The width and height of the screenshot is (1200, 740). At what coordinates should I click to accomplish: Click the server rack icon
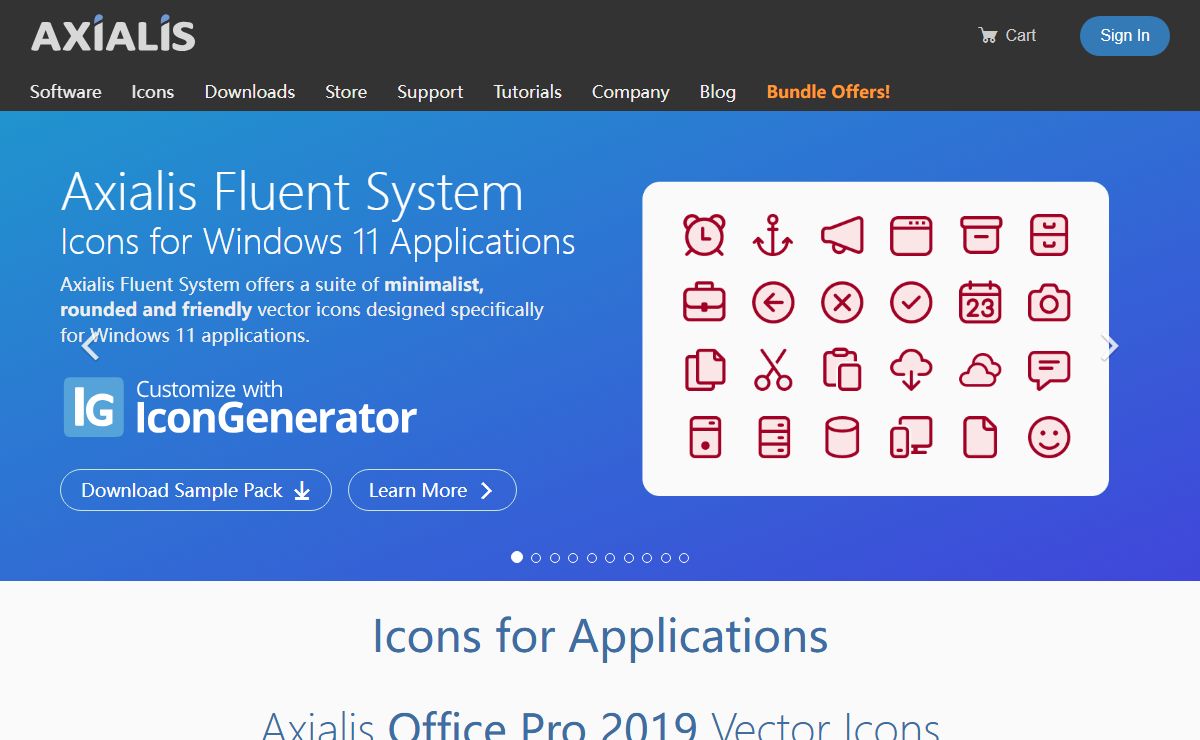[773, 437]
